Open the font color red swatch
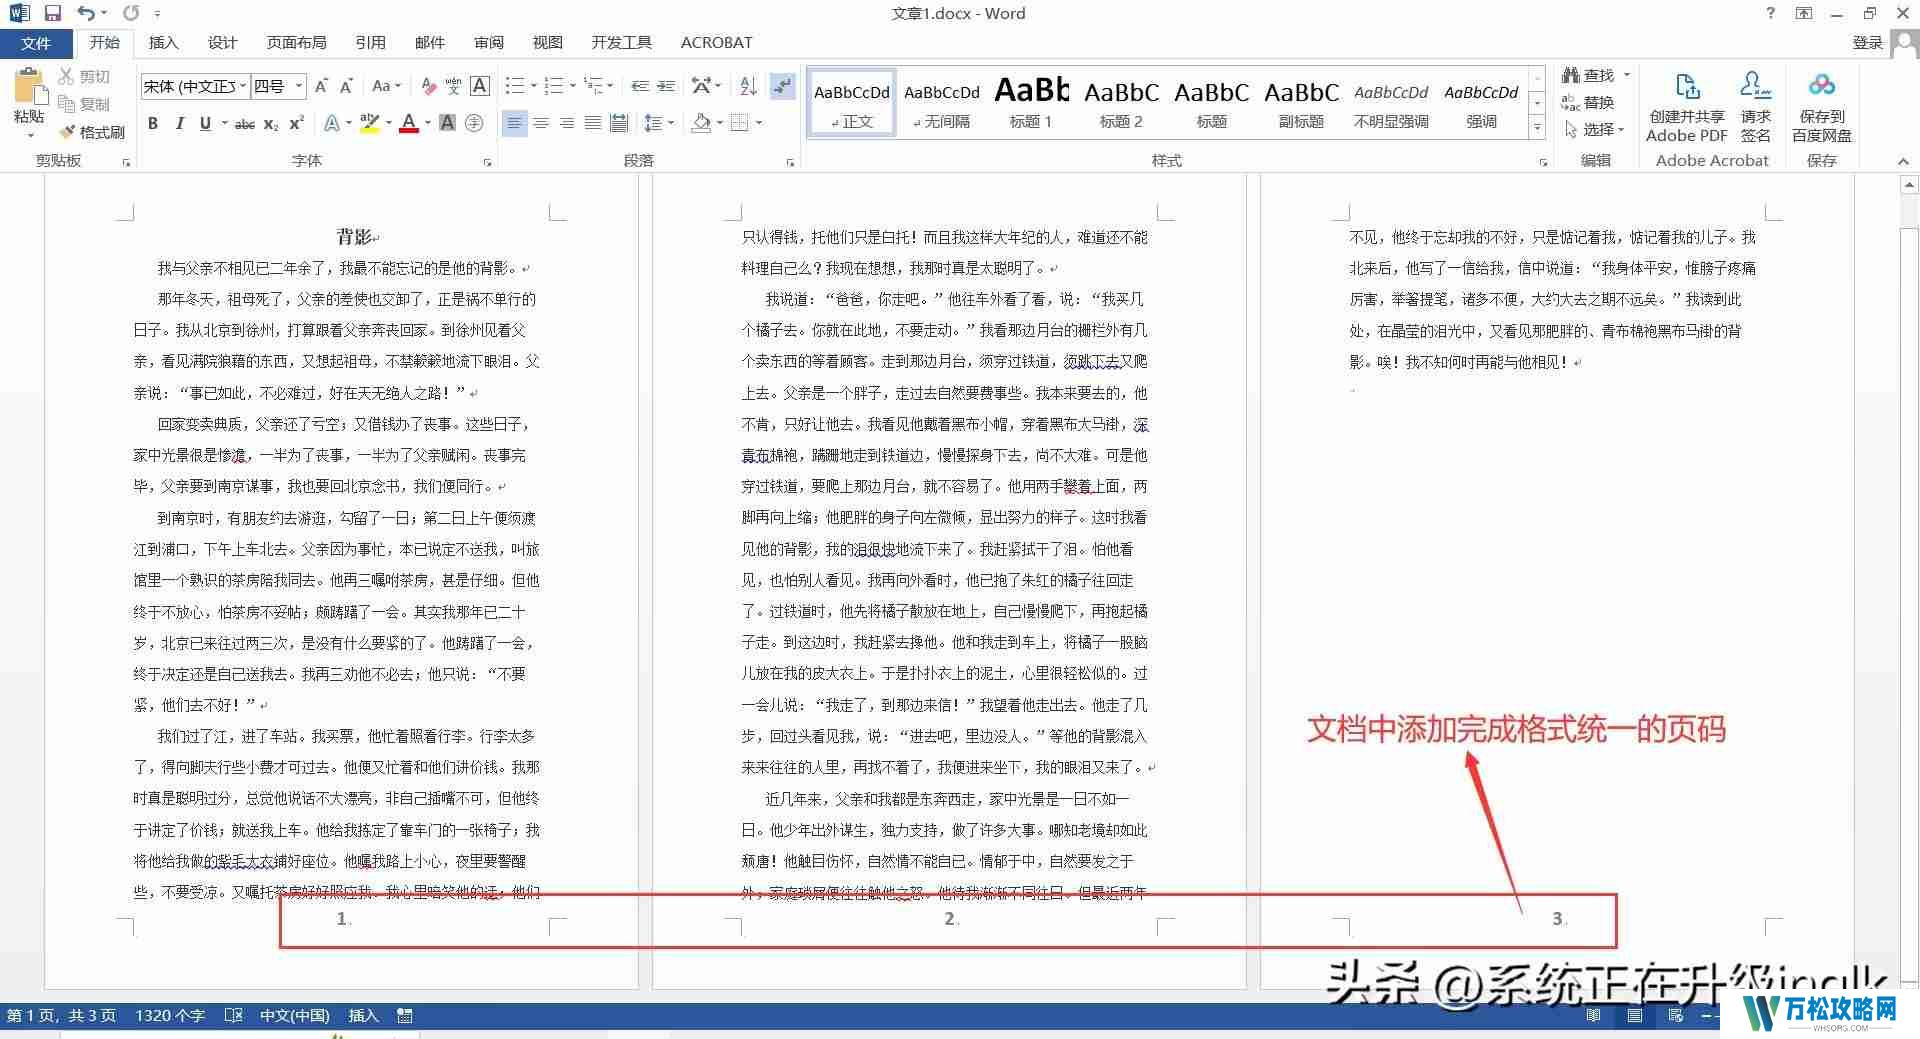The height and width of the screenshot is (1039, 1920). point(408,123)
